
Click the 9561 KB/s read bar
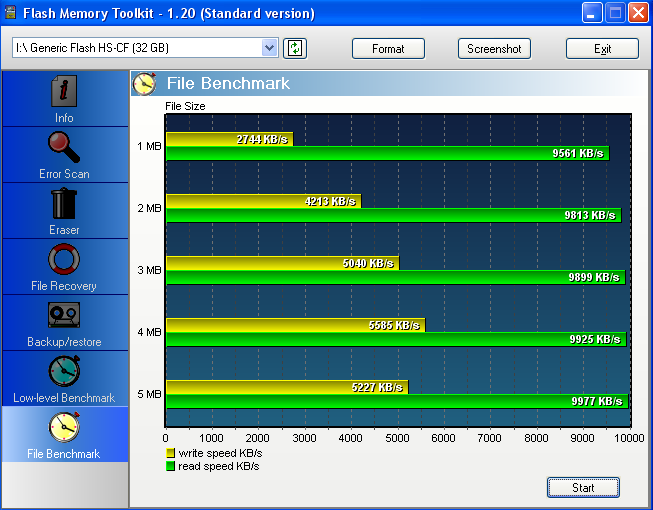tap(388, 153)
